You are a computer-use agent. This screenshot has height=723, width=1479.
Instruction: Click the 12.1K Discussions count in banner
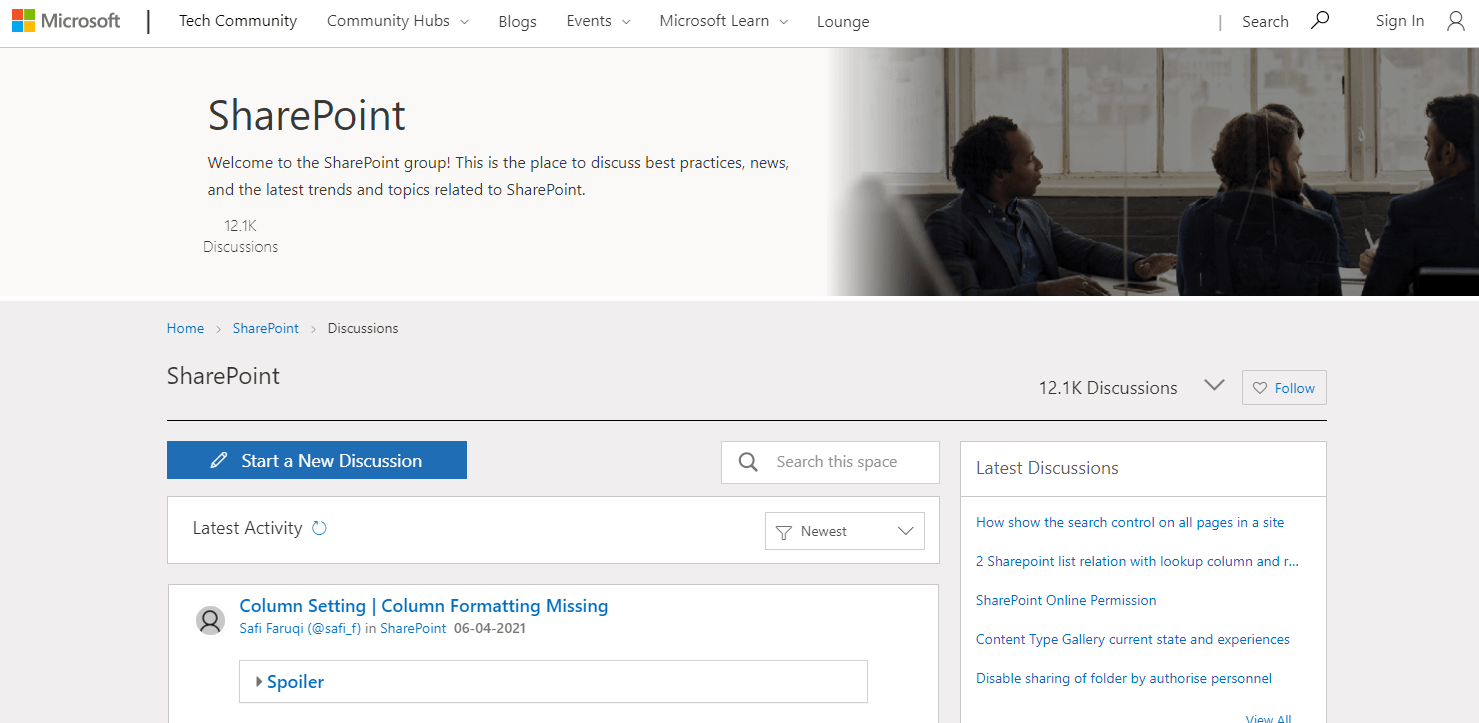pos(241,236)
